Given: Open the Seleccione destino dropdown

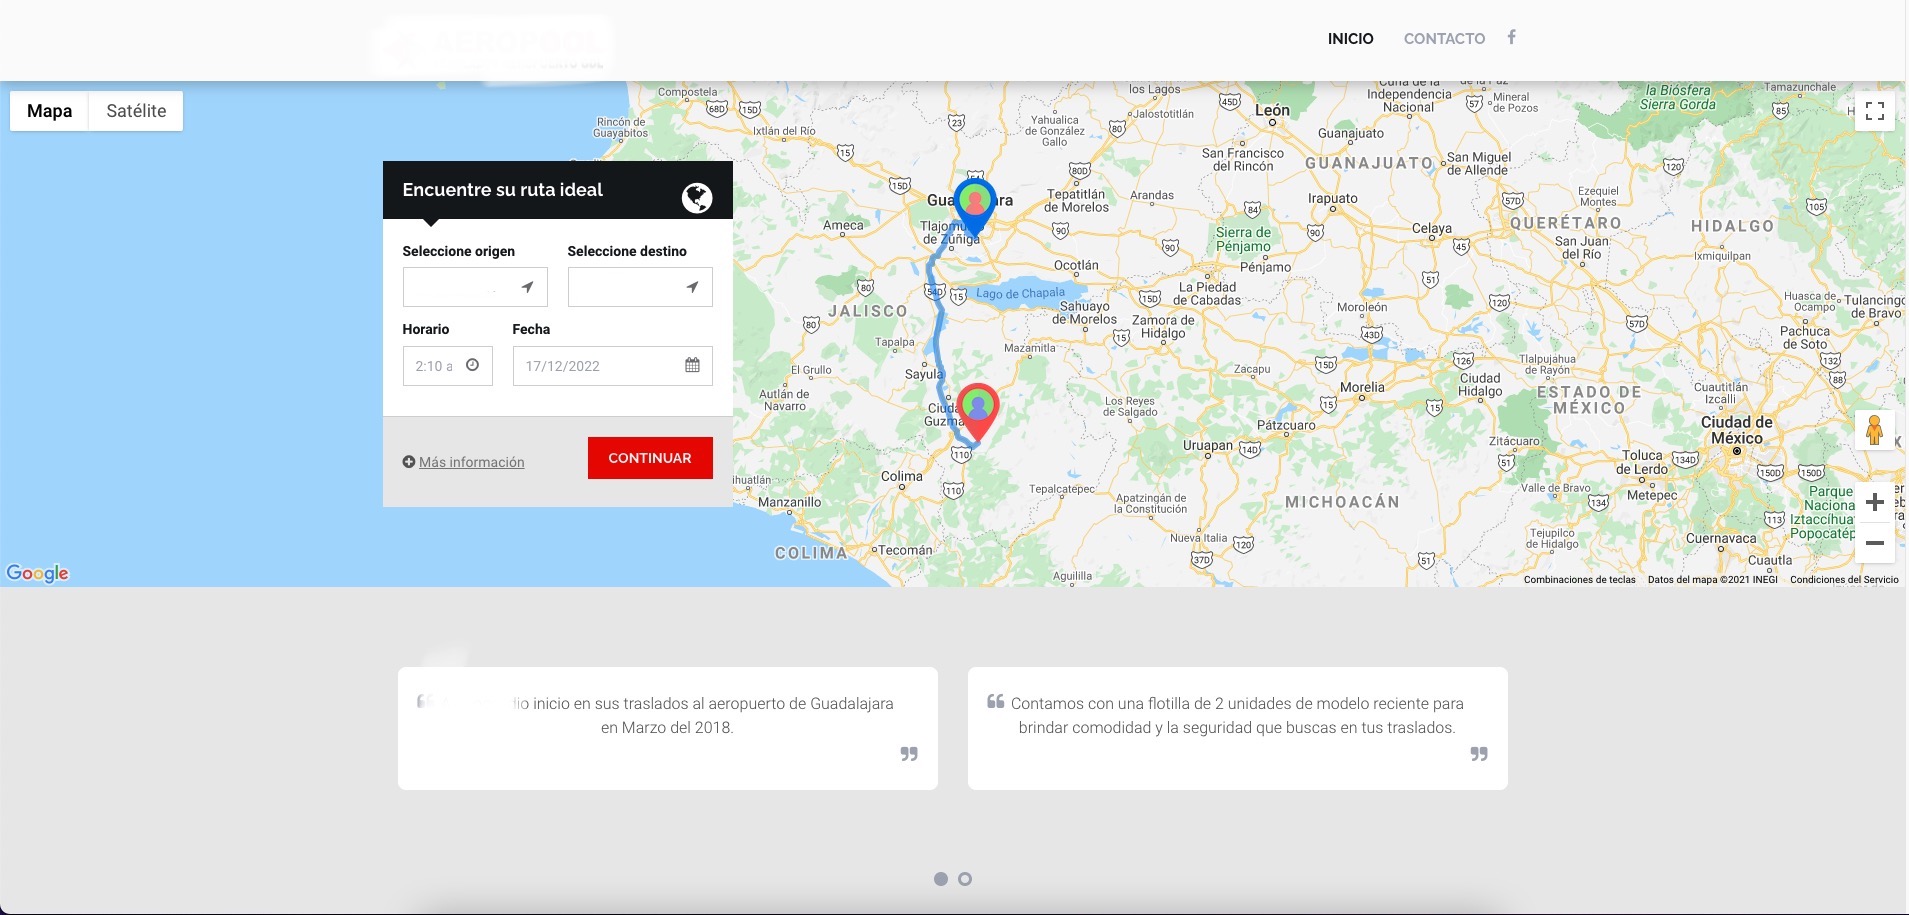Looking at the screenshot, I should click(640, 287).
